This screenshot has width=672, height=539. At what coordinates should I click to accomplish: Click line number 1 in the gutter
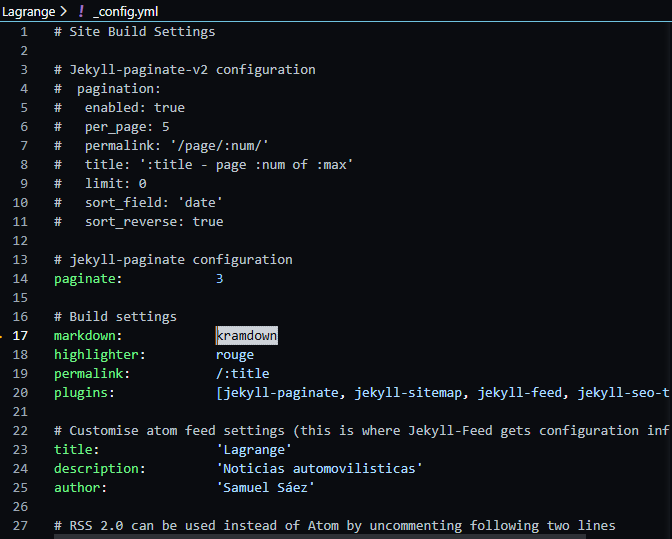point(24,31)
